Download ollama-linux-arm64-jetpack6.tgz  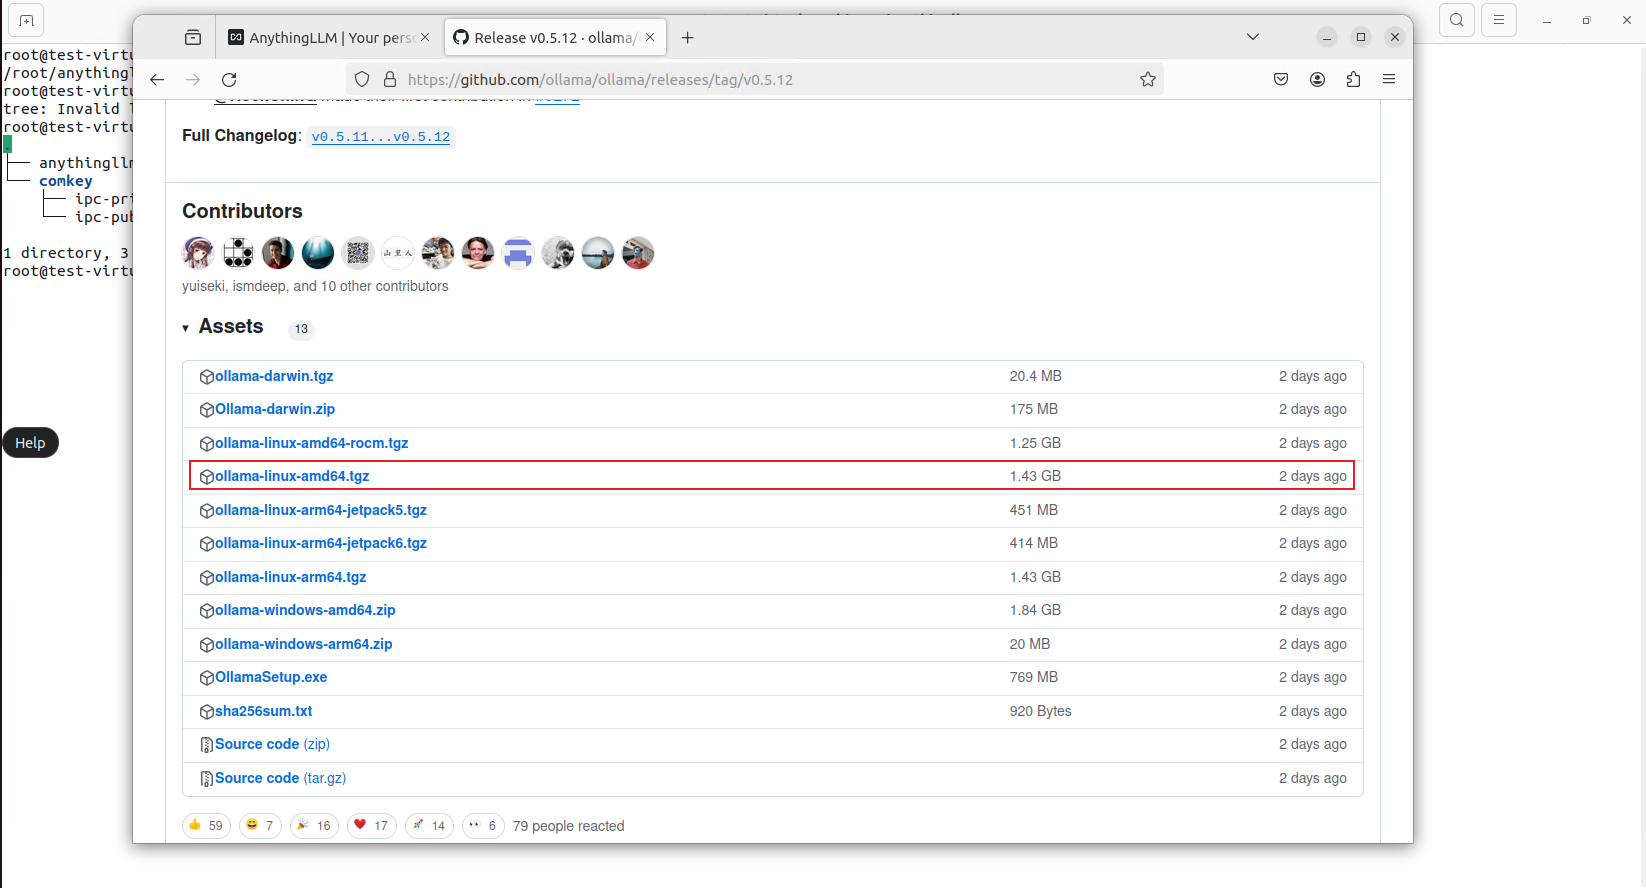321,543
